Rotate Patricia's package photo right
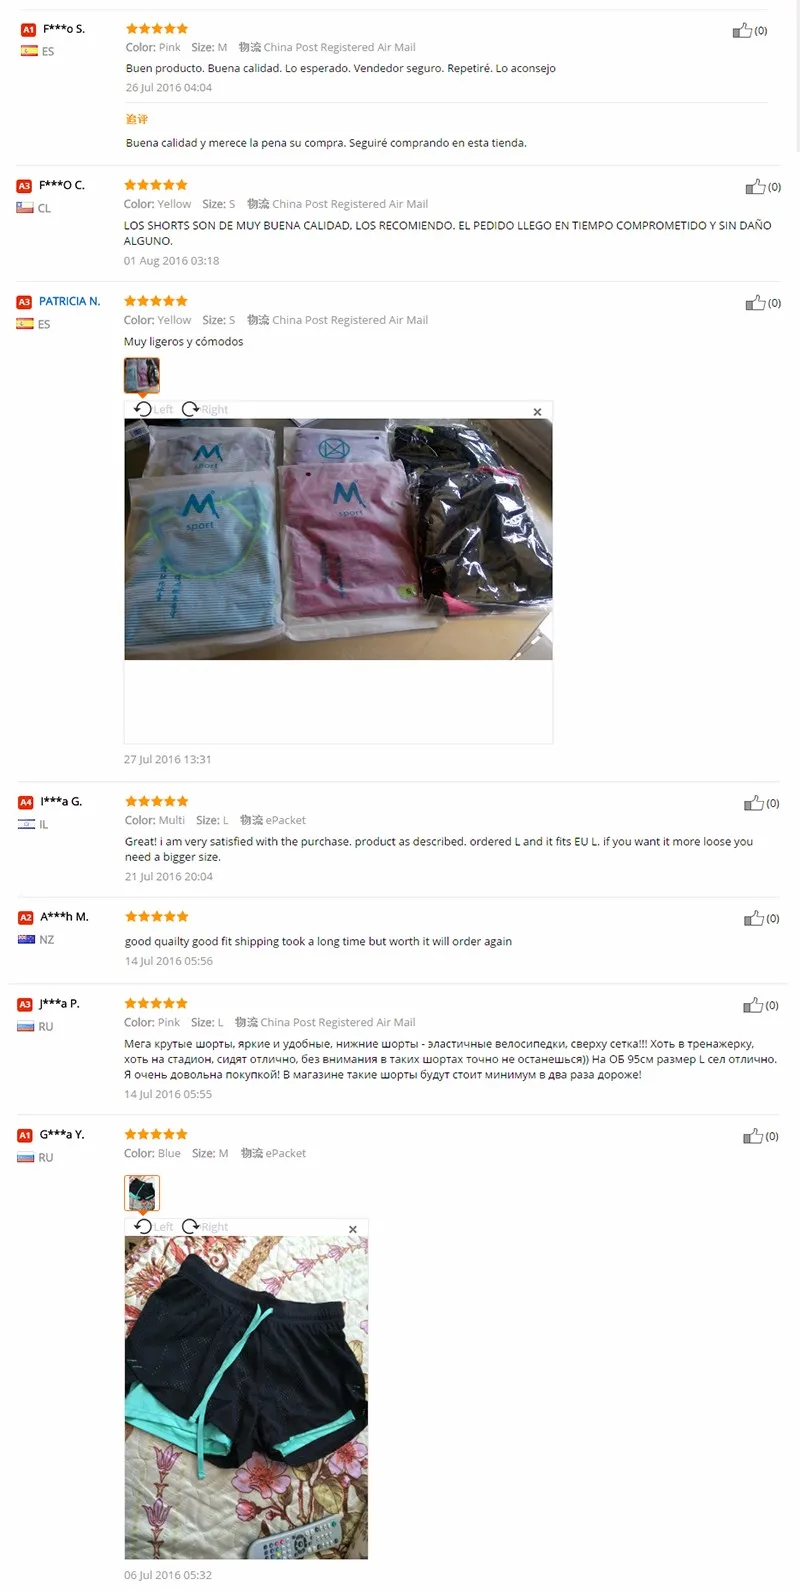This screenshot has width=800, height=1591. [x=205, y=409]
